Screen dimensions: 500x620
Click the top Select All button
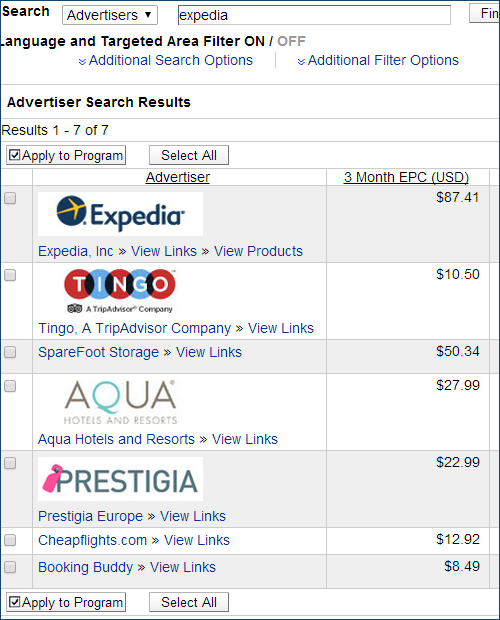coord(189,155)
